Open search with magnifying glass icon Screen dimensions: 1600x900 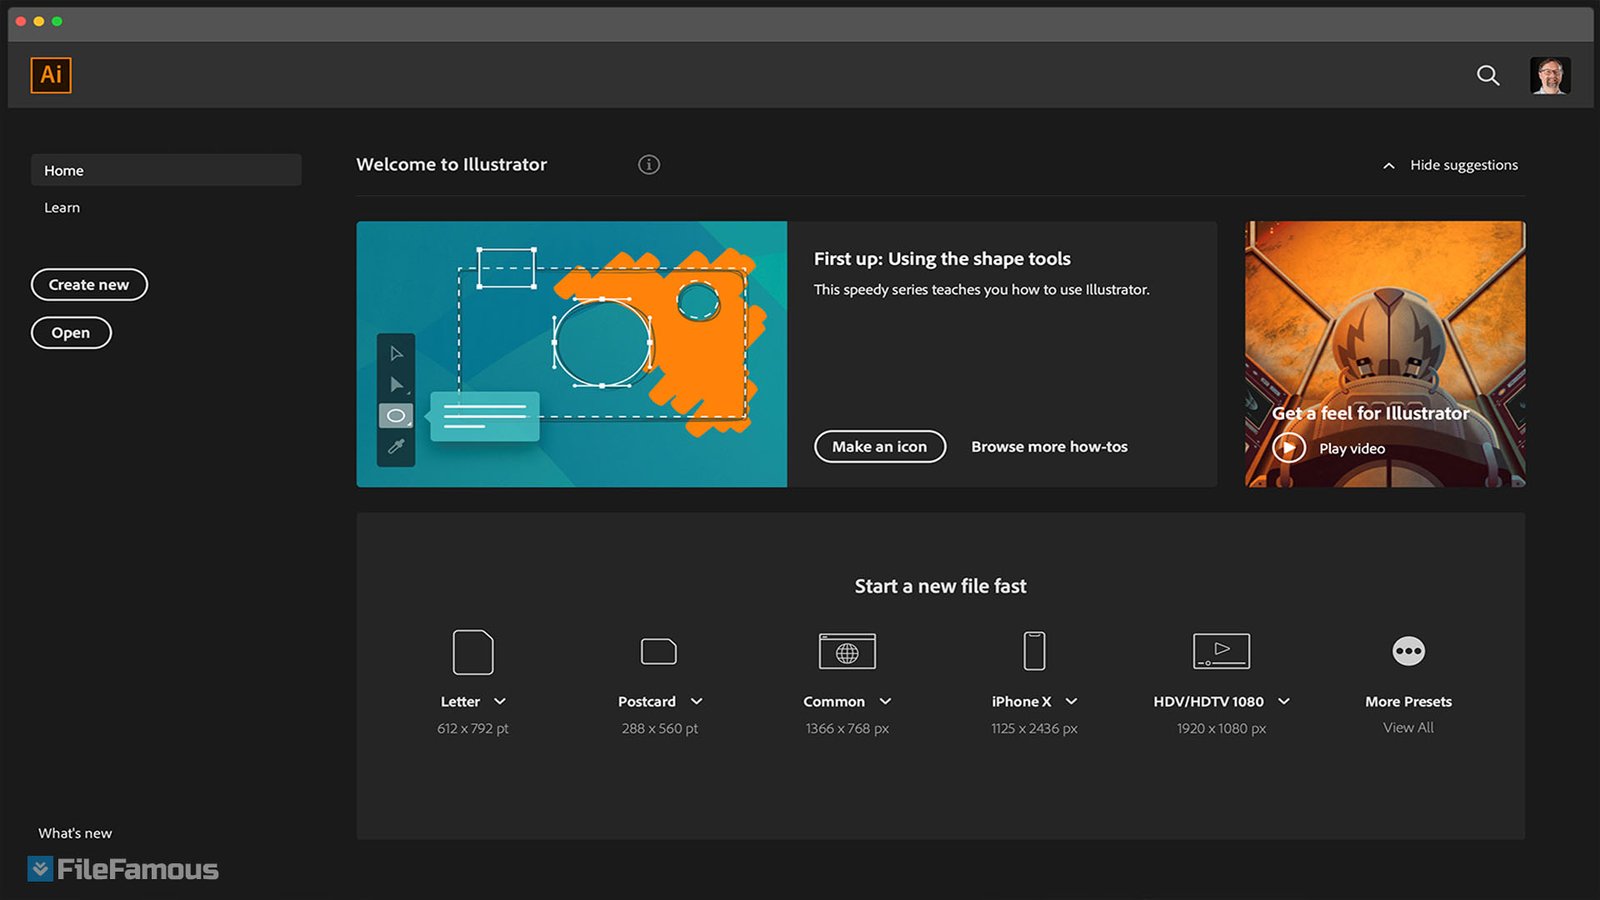pos(1488,75)
